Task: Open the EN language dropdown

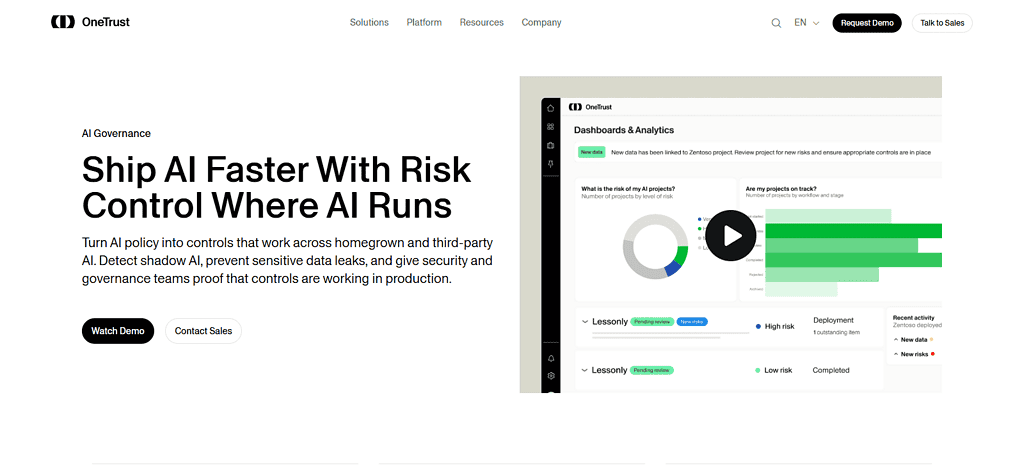Action: coord(806,23)
